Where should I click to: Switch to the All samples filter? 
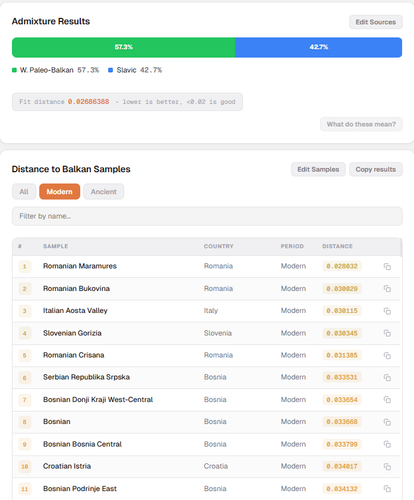tap(24, 192)
